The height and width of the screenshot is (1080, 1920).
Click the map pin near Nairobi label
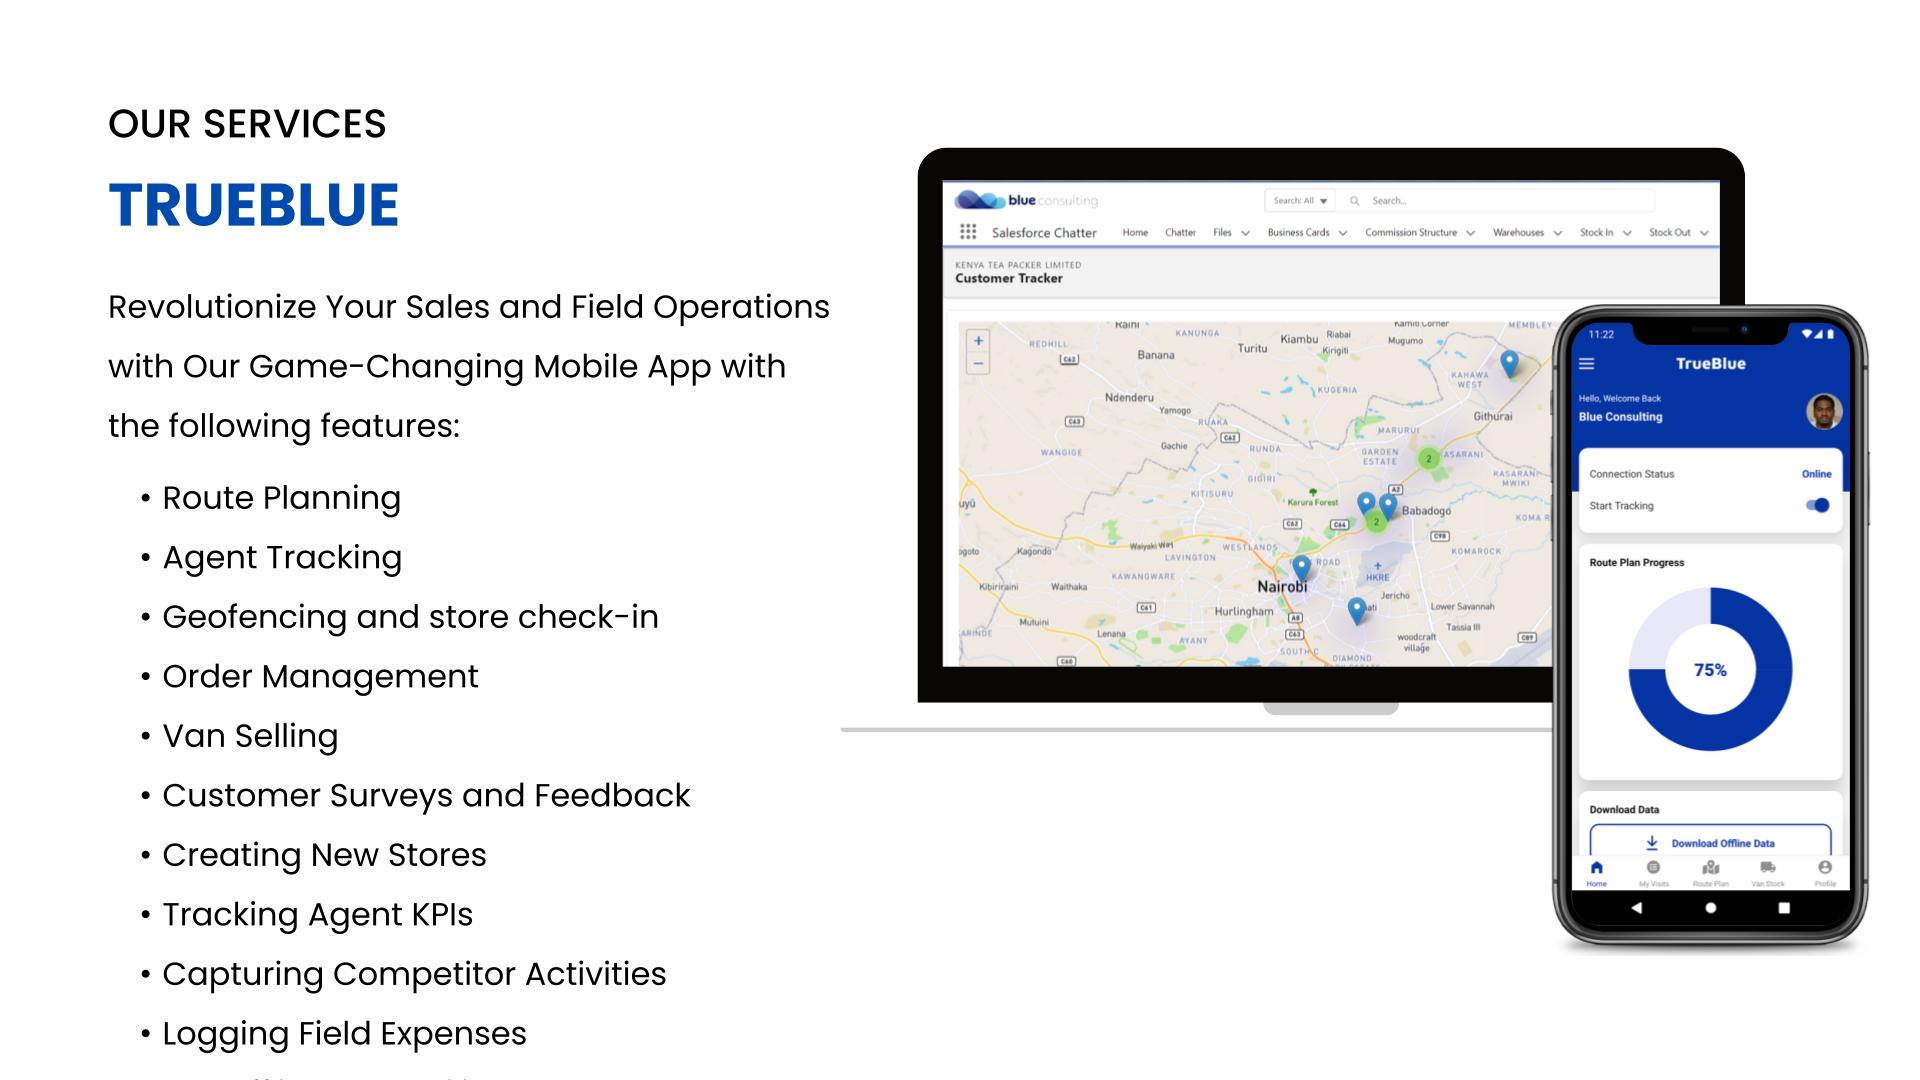1301,568
